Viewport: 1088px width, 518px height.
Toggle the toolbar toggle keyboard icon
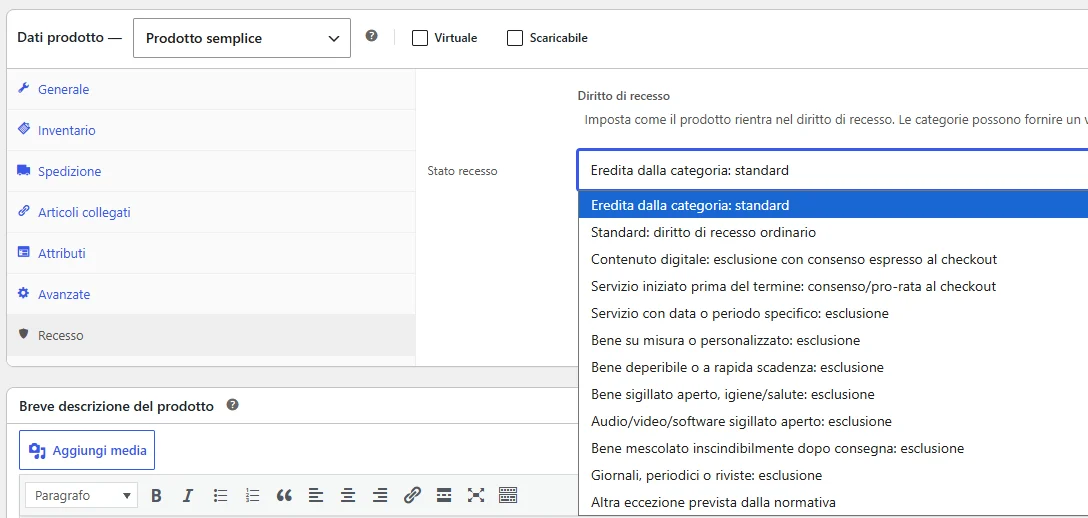pos(508,495)
